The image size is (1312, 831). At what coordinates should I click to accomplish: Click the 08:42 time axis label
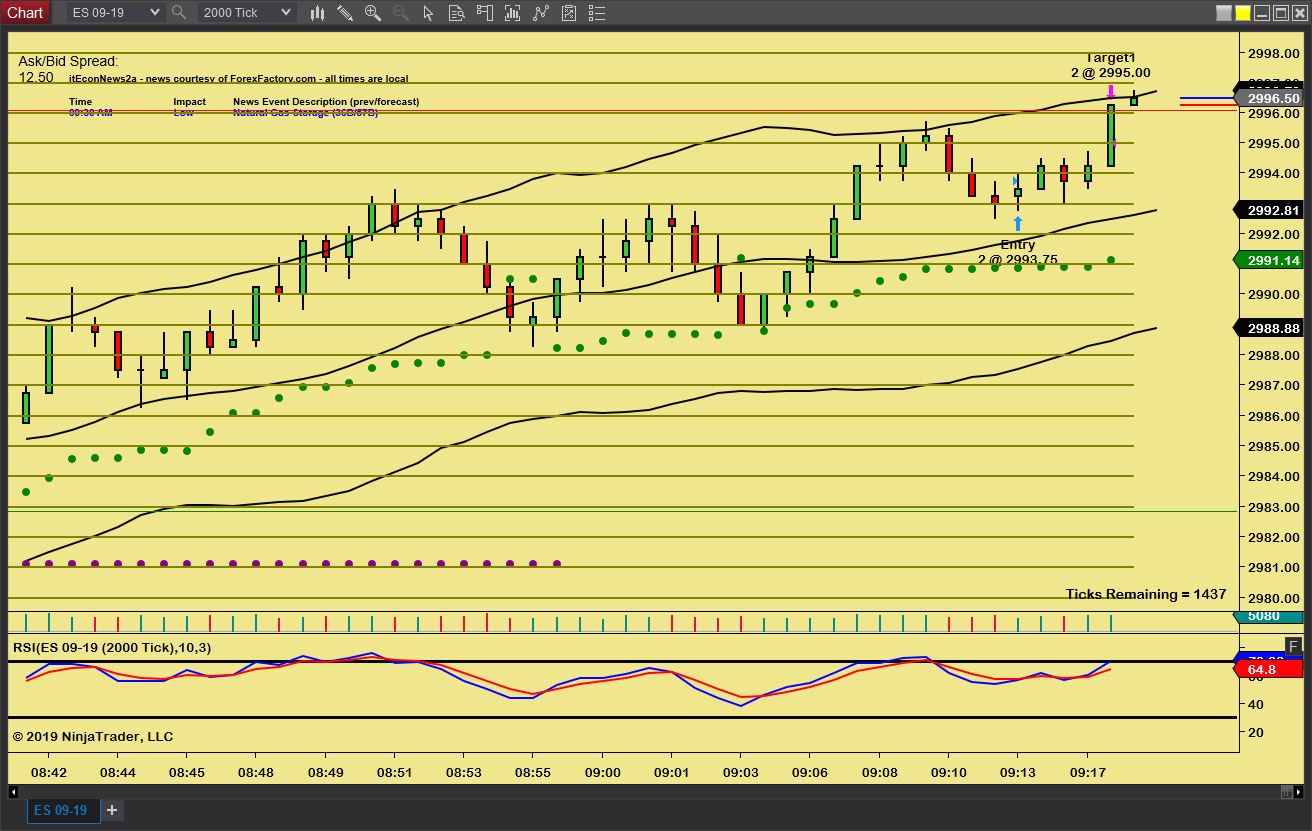(x=49, y=773)
